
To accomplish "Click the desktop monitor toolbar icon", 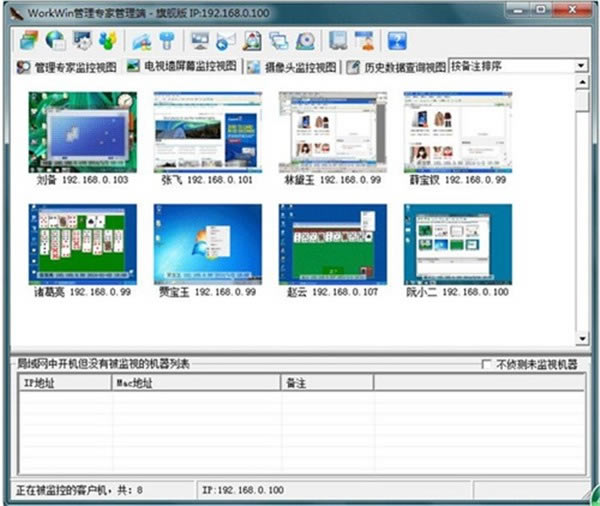I will [200, 41].
